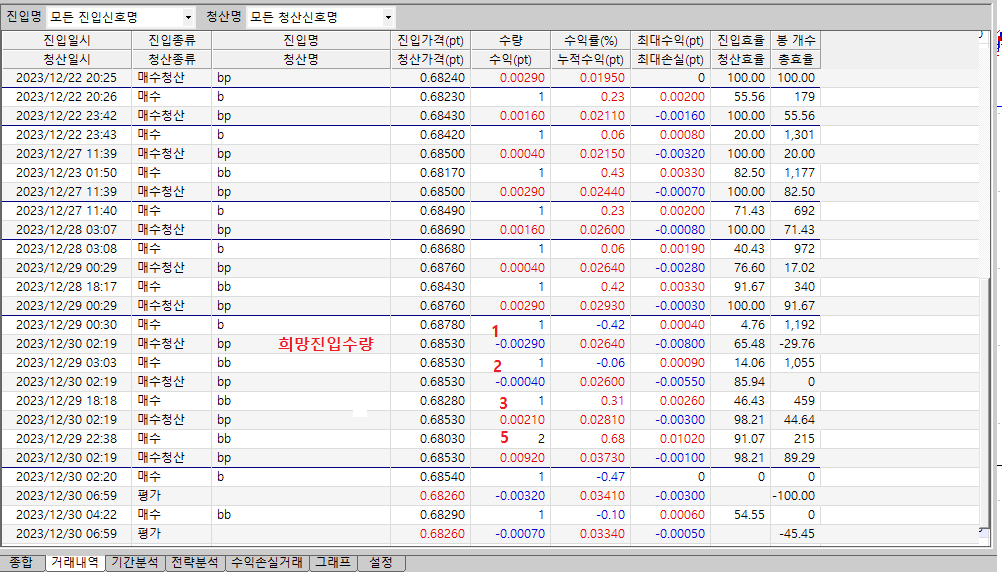Viewport: 1002px width, 572px height.
Task: Click the red 희망진입수량 annotation text
Action: click(326, 344)
